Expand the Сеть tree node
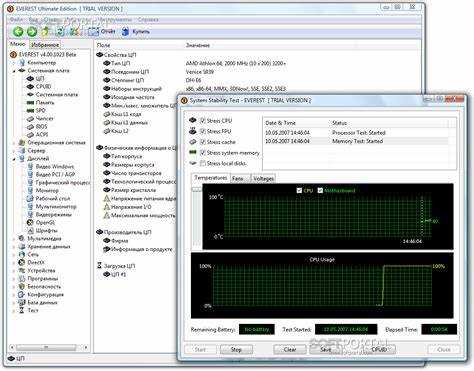474x371 pixels. tap(14, 255)
